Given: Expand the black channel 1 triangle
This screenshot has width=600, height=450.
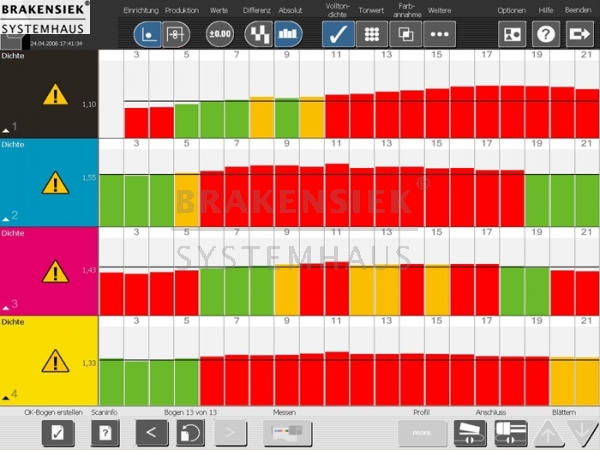Looking at the screenshot, I should click(x=6, y=131).
